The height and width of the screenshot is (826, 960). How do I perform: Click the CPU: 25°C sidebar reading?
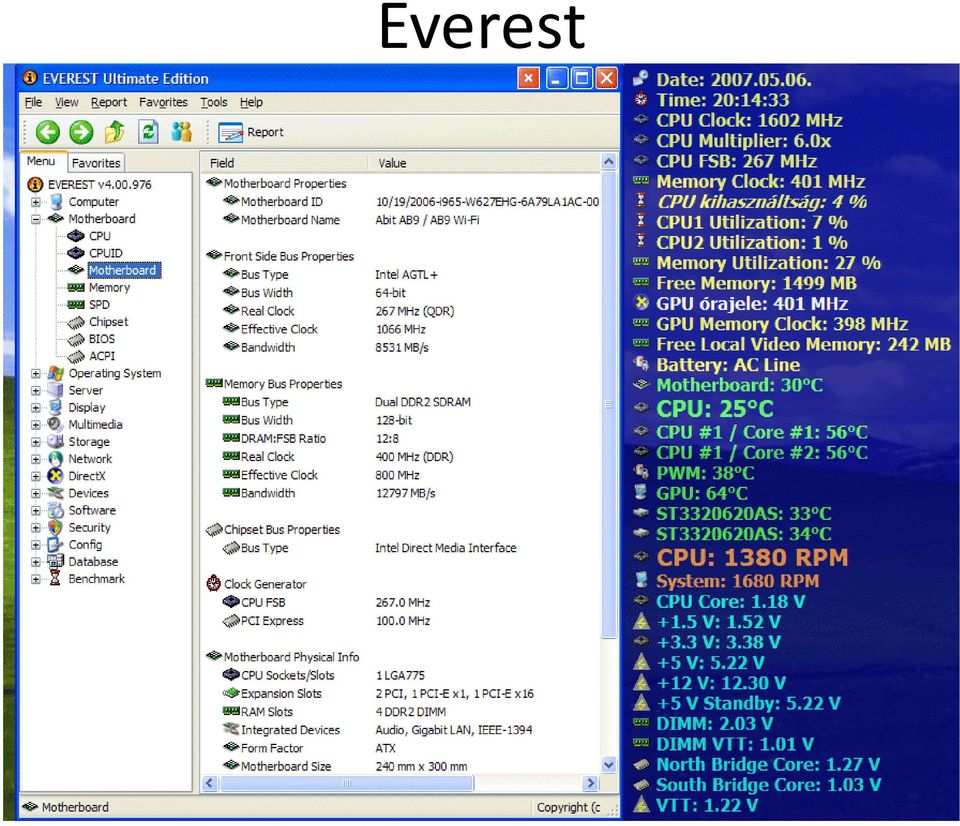pyautogui.click(x=715, y=408)
